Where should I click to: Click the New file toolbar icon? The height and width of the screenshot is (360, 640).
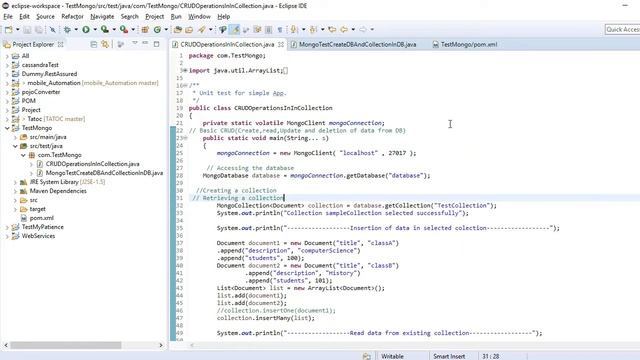pos(9,29)
